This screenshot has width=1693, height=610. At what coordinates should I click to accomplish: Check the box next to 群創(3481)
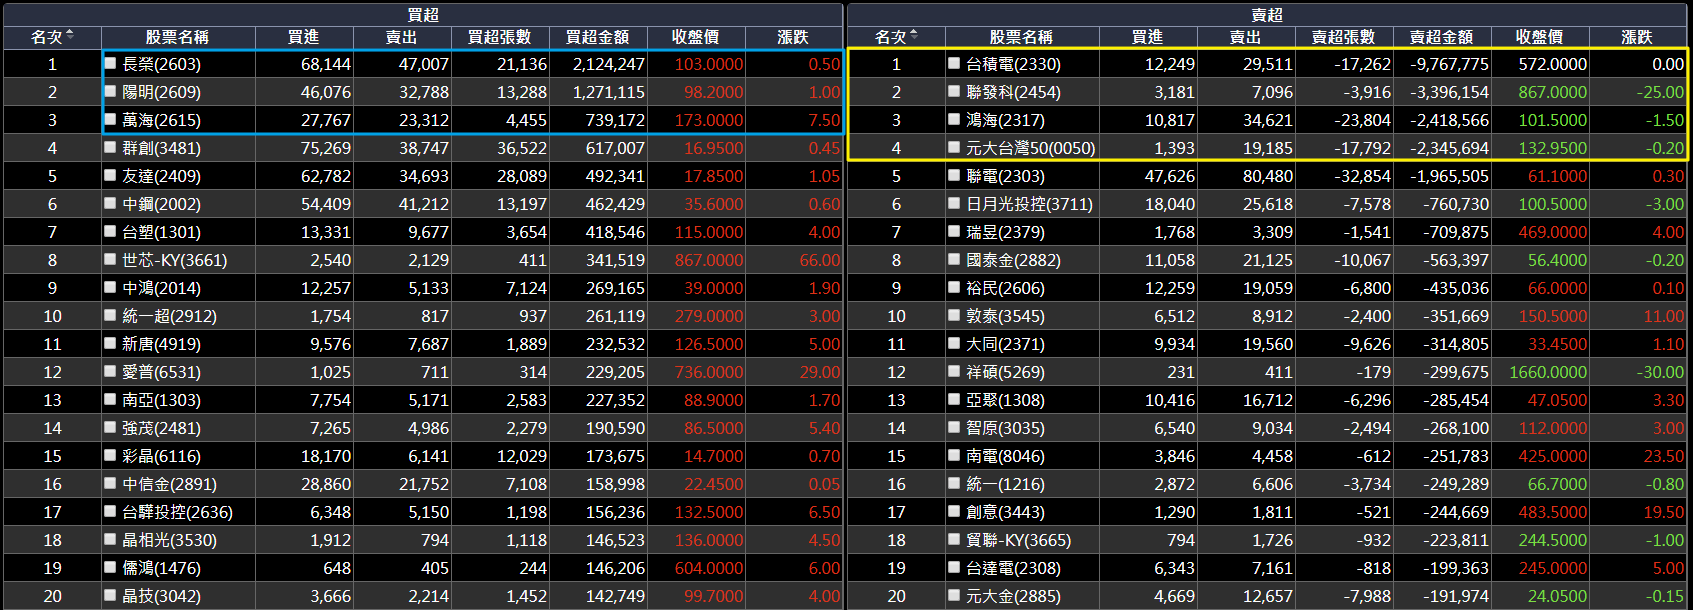click(x=111, y=147)
